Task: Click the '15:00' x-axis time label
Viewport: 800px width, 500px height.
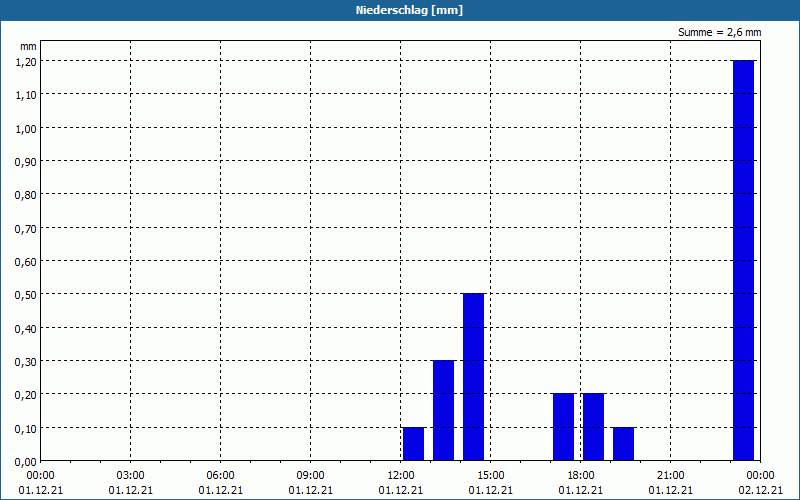Action: coord(491,476)
